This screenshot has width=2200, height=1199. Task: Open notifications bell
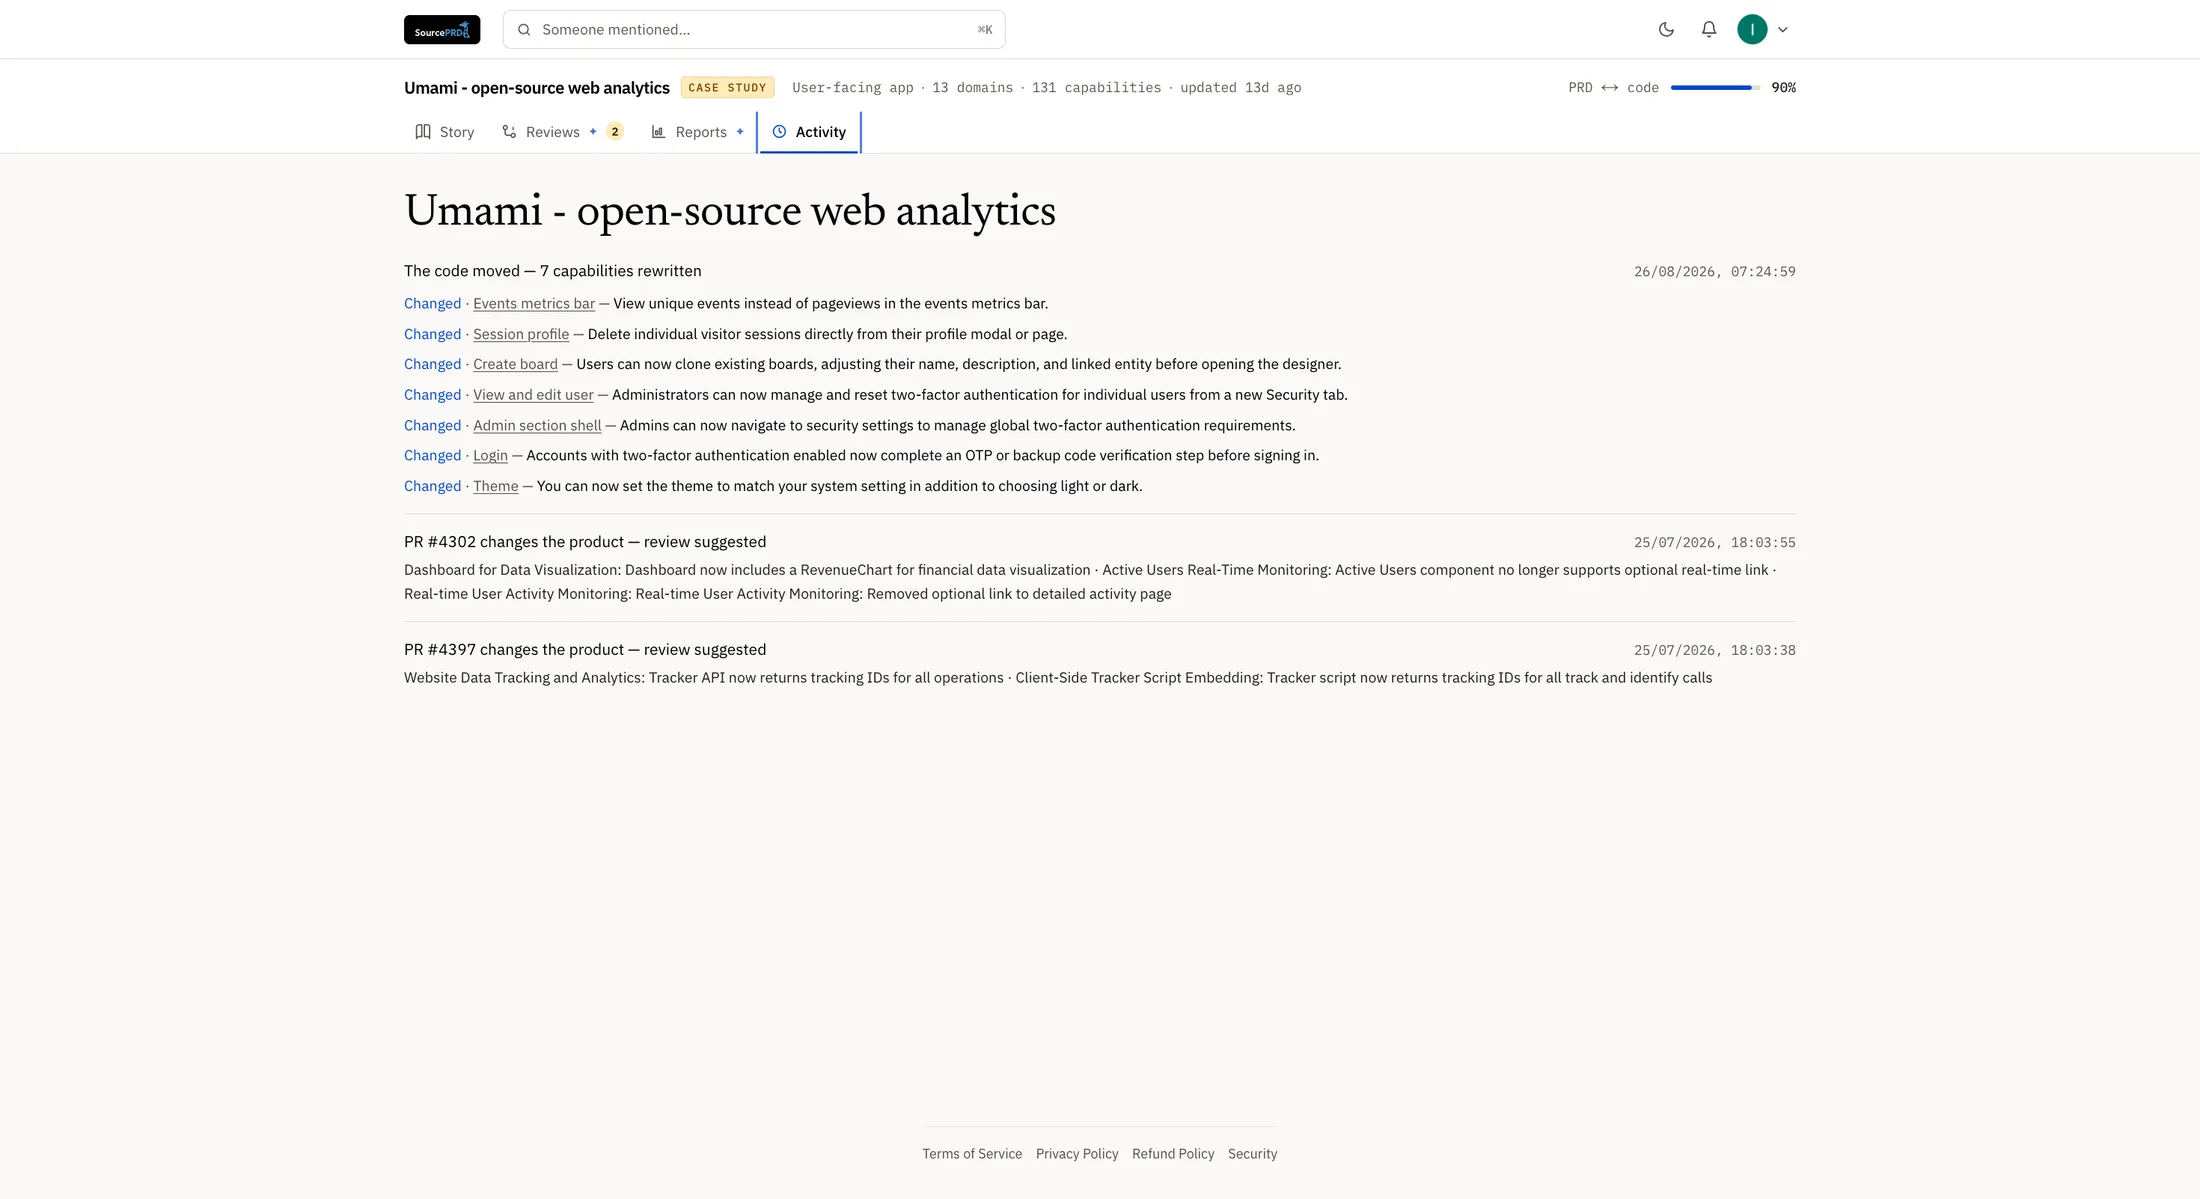coord(1709,30)
